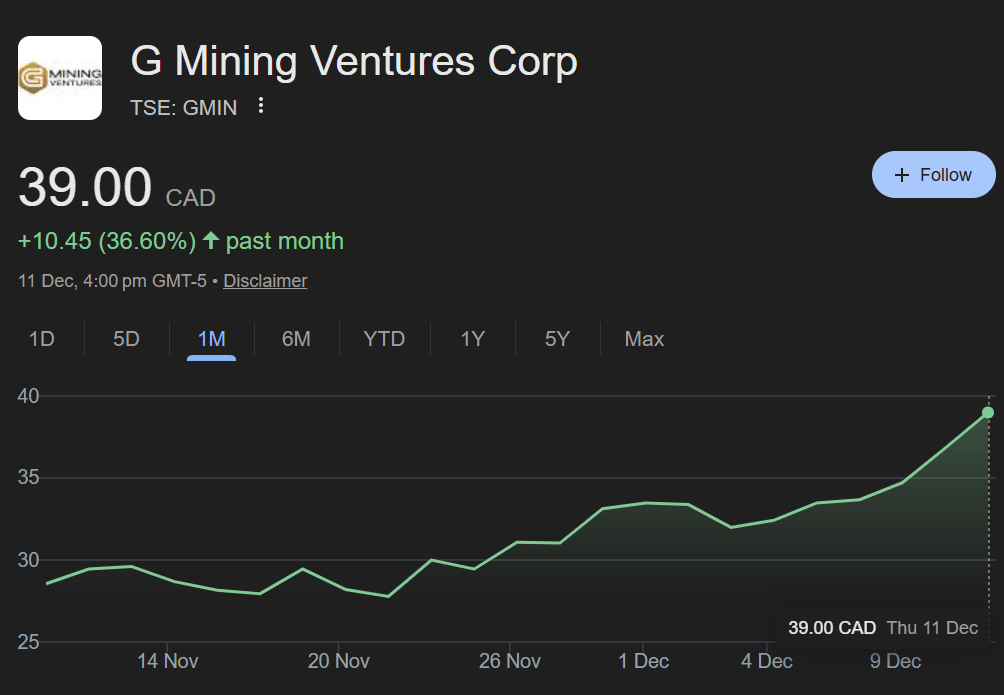Click the G Mining Ventures logo
Screen dimensions: 1004x695
click(x=60, y=78)
